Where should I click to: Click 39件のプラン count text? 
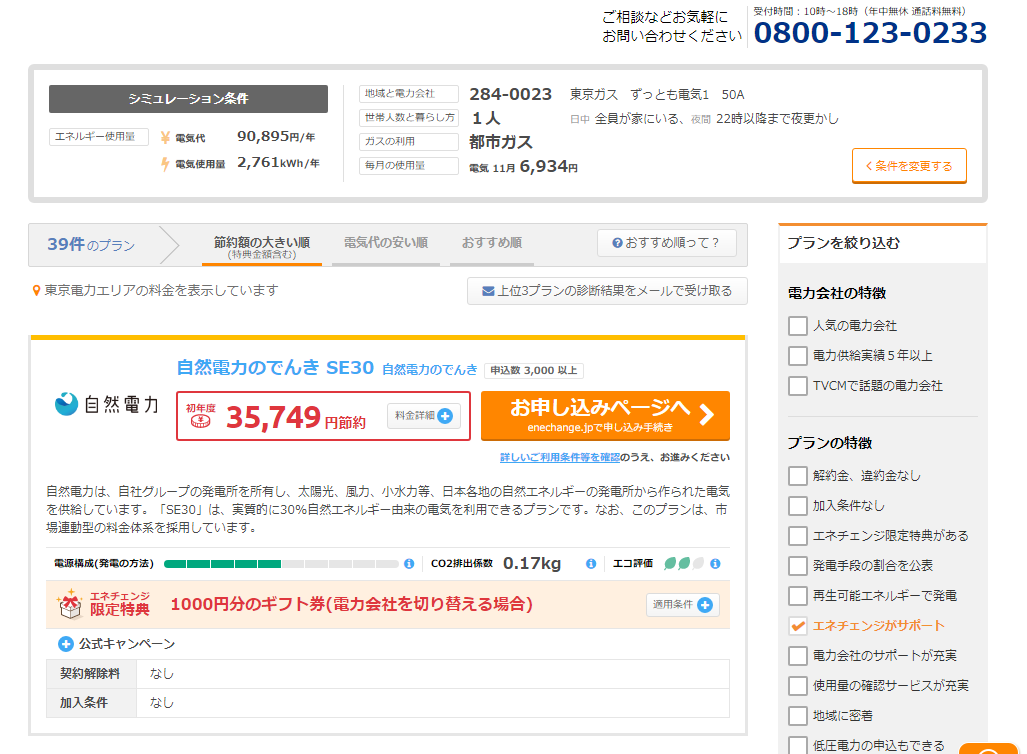click(x=91, y=244)
